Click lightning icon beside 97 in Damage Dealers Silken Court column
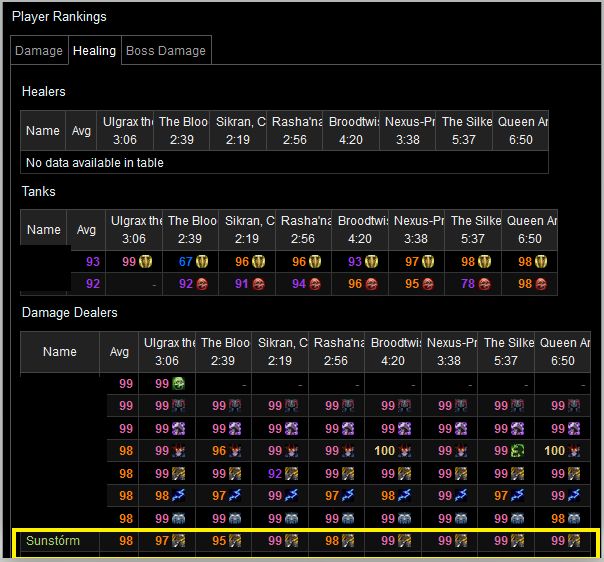The height and width of the screenshot is (562, 604). (517, 495)
